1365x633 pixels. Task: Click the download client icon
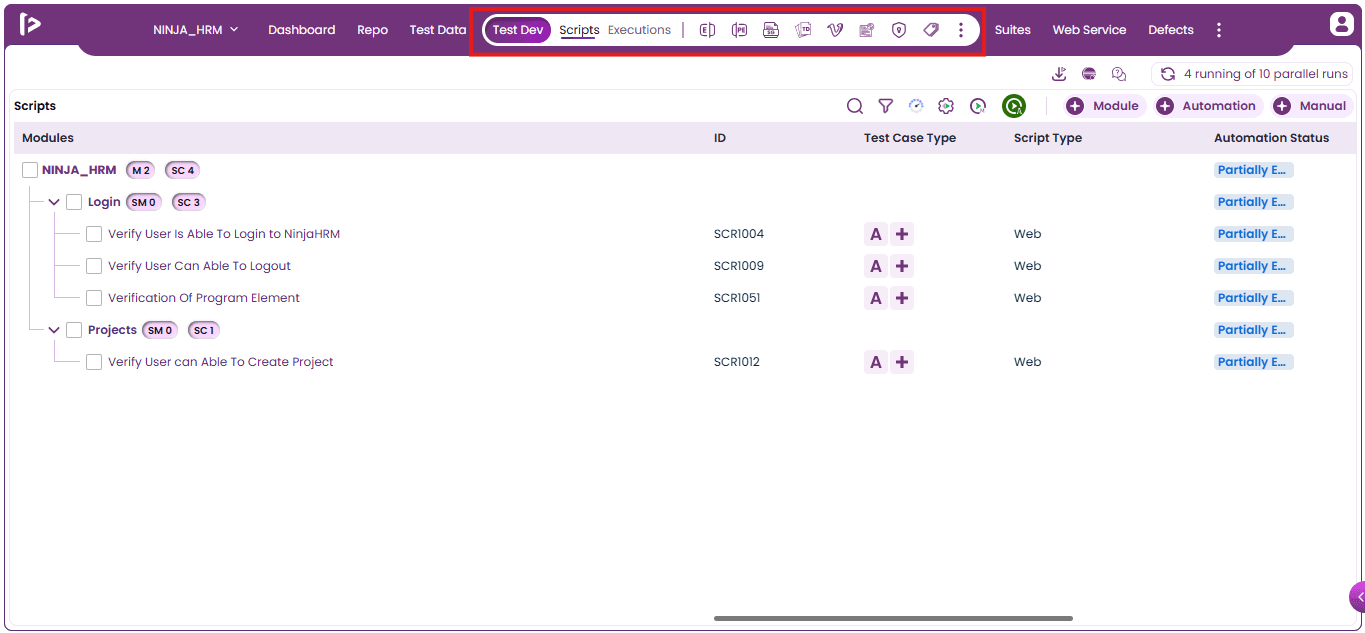click(x=1060, y=74)
